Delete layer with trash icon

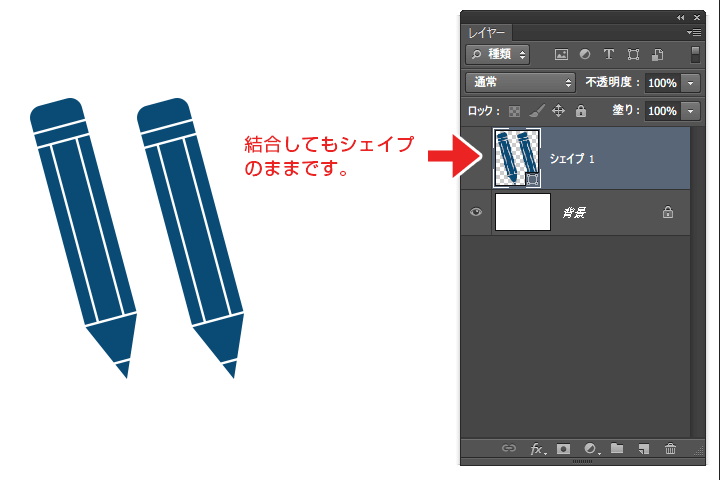pos(670,448)
